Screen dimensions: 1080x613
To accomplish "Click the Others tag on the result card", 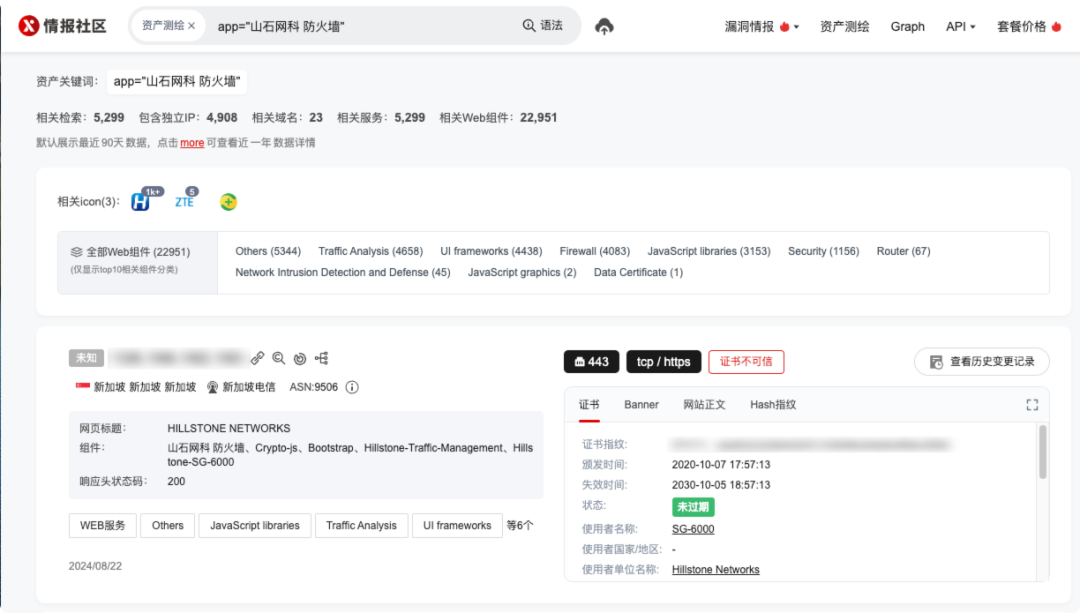I will click(x=168, y=526).
